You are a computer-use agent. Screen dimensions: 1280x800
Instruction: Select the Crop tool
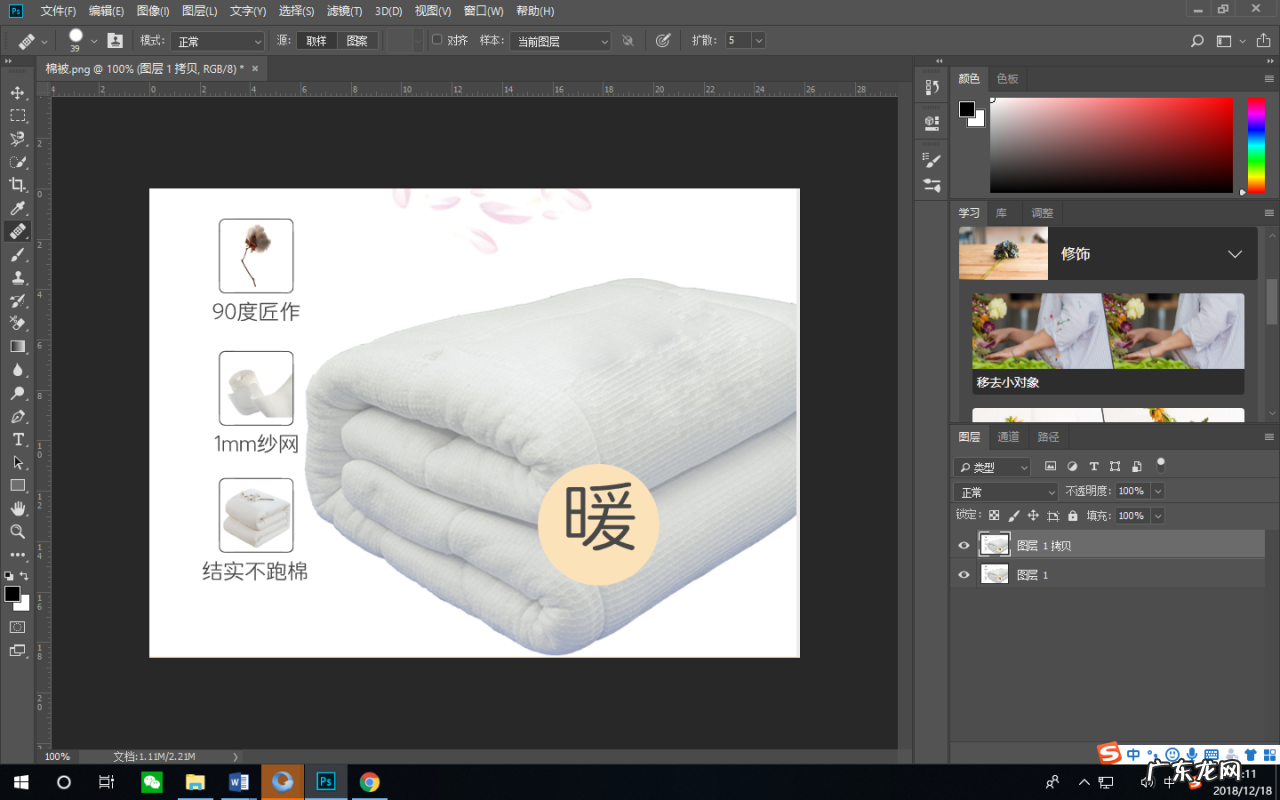[x=16, y=184]
